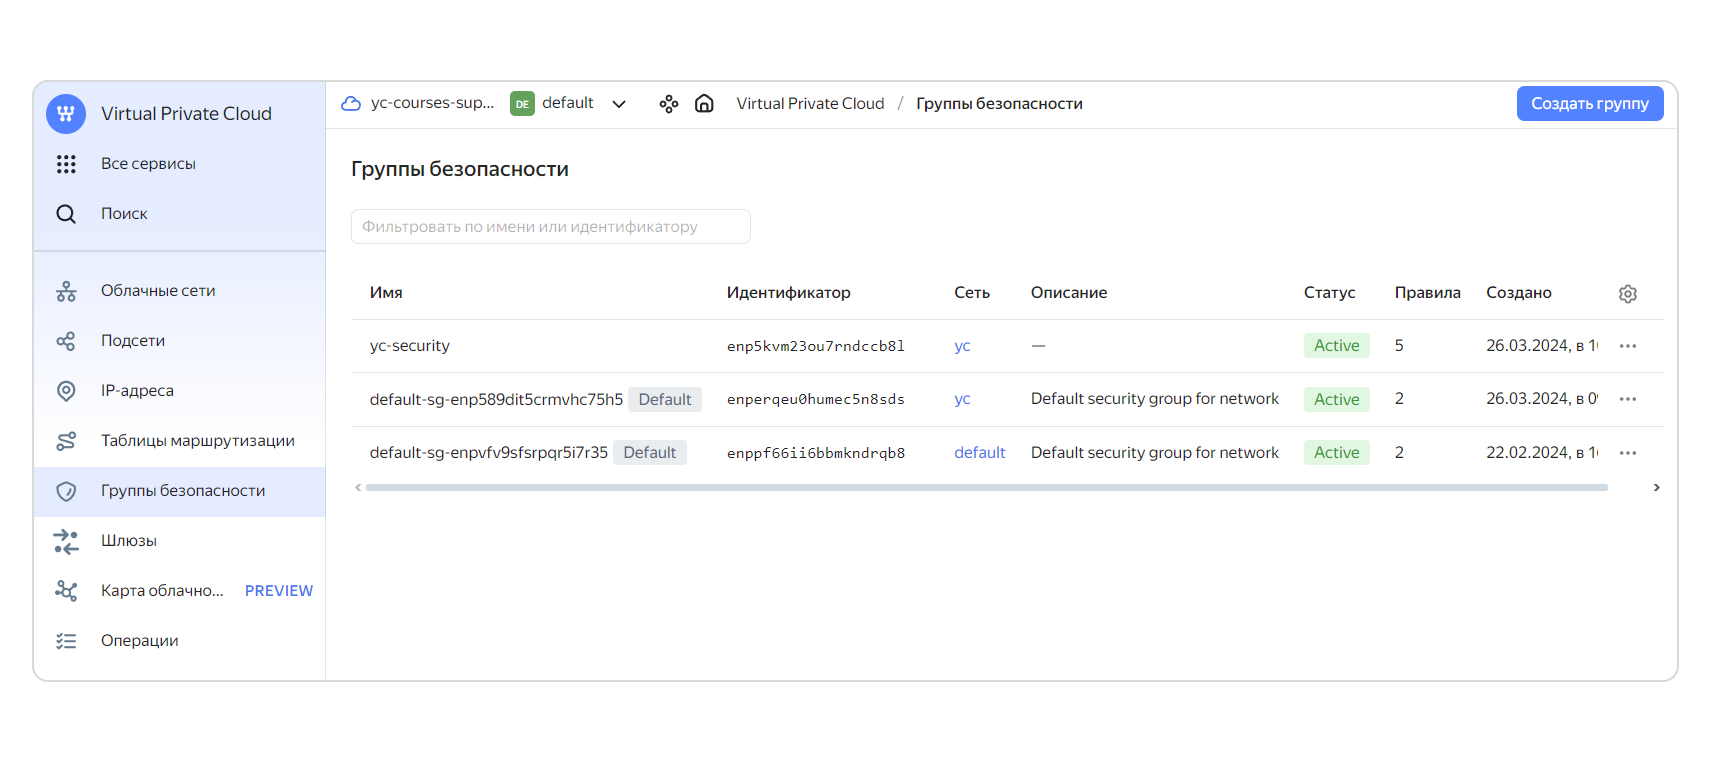
Task: Open the yc-courses-sup... cloud selector
Action: [x=432, y=103]
